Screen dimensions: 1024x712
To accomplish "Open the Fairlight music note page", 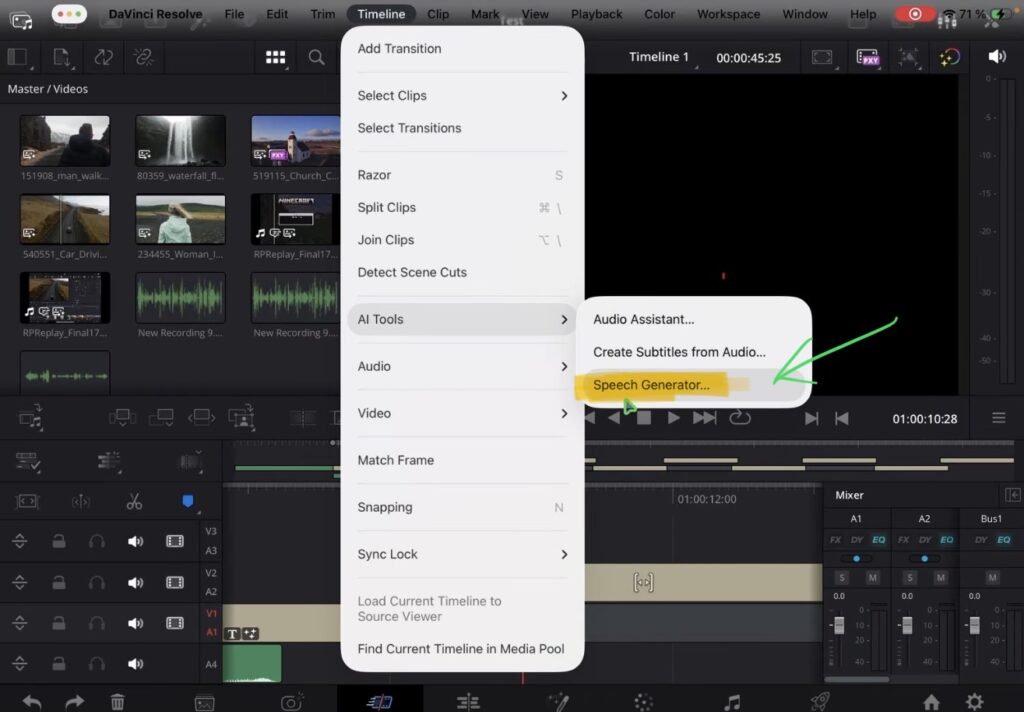I will 733,702.
